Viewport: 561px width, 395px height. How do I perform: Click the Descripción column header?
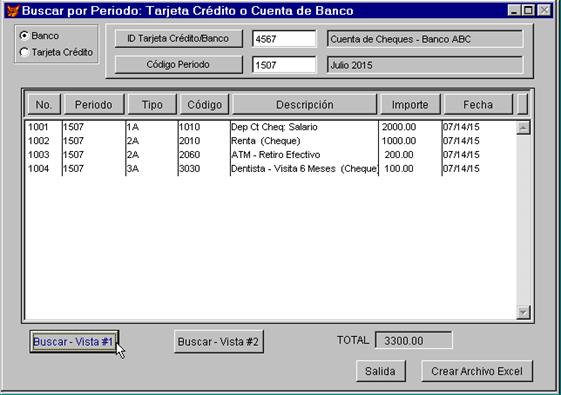point(304,104)
